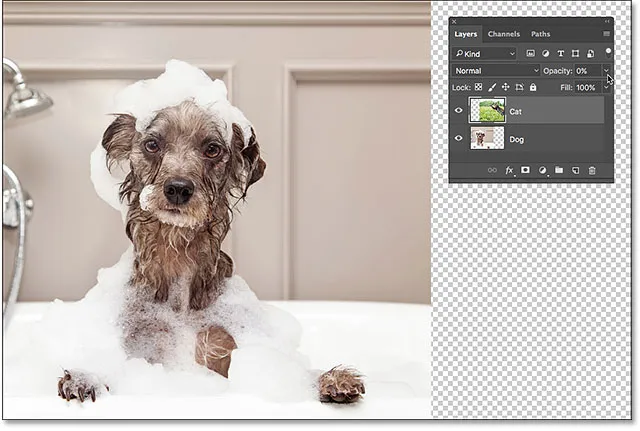Click the pixel layer filter icon
The width and height of the screenshot is (640, 431).
click(x=531, y=53)
